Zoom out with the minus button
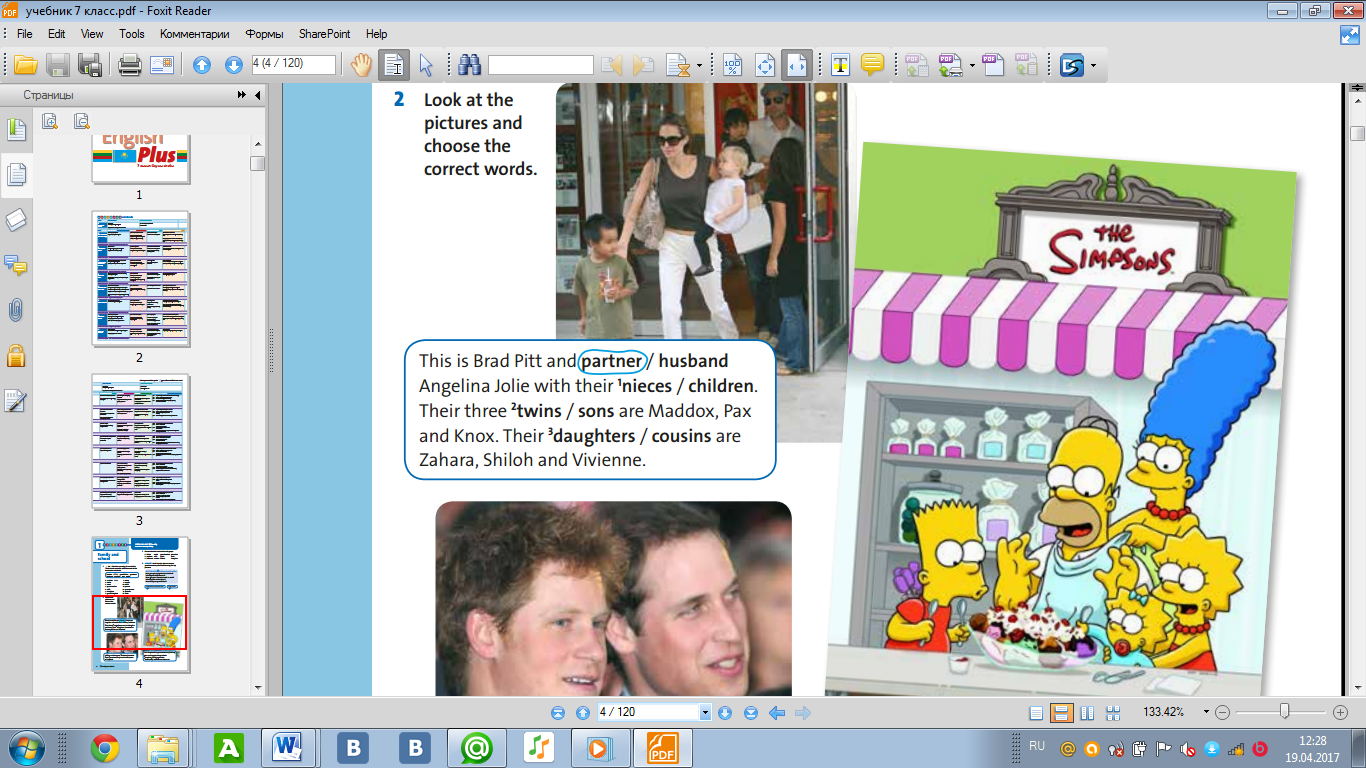 coord(1223,713)
